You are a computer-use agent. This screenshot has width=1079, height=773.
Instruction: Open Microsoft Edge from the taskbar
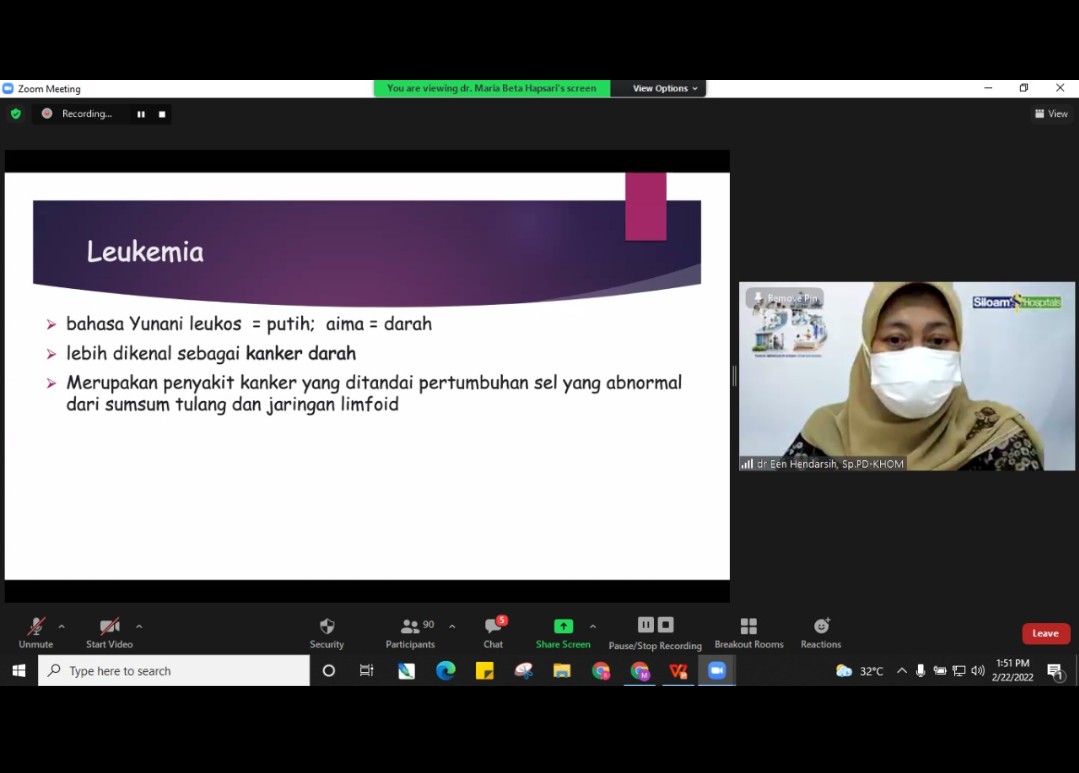click(446, 671)
